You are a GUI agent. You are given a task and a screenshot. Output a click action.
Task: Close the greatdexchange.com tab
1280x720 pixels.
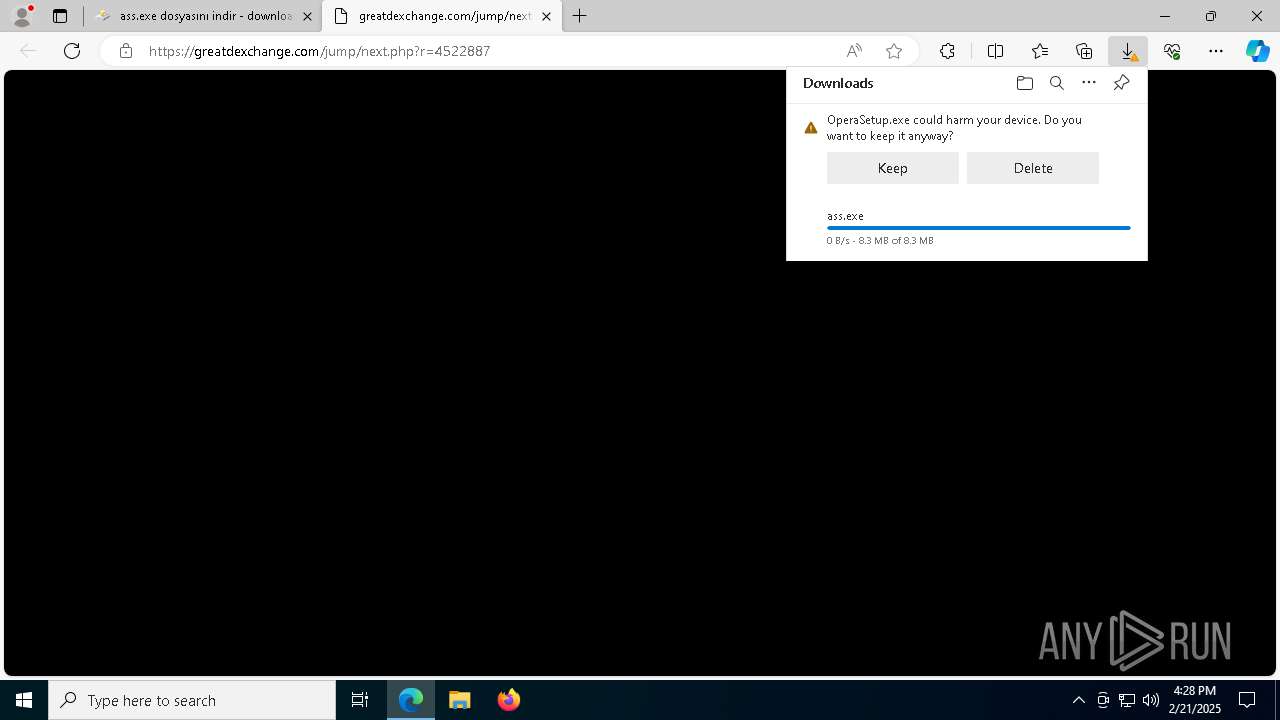click(x=546, y=16)
